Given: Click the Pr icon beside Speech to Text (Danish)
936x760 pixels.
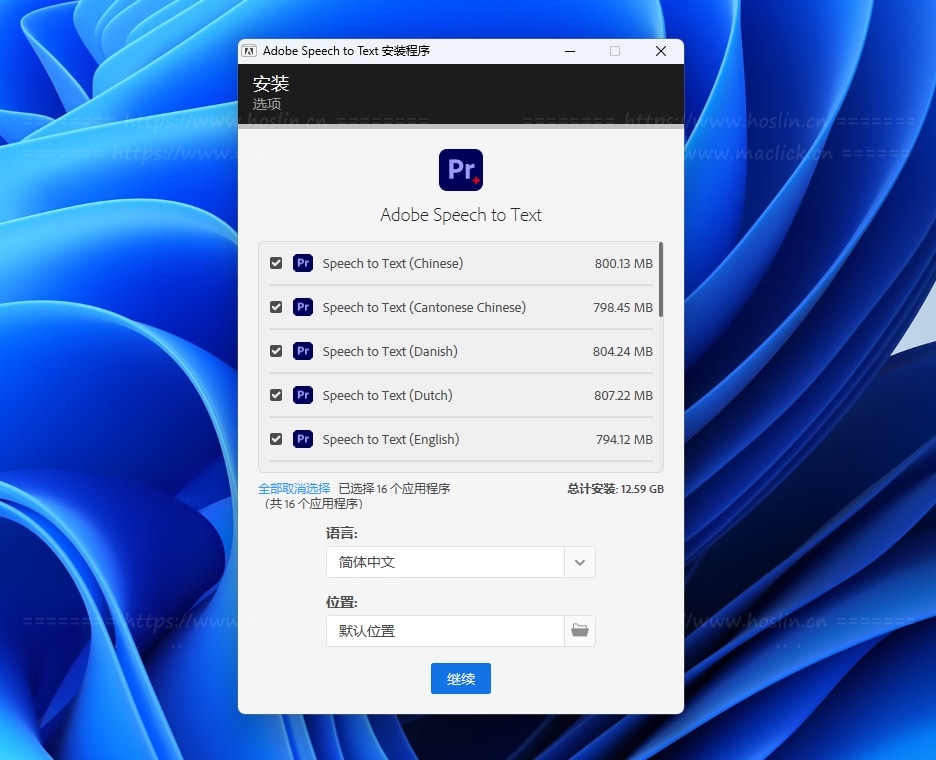Looking at the screenshot, I should click(x=303, y=351).
